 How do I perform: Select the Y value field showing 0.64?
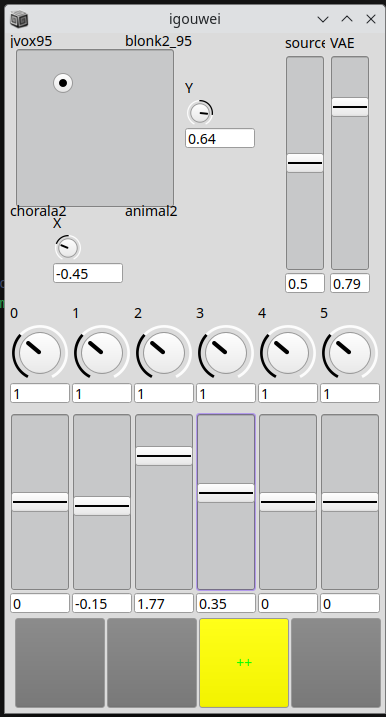point(220,138)
